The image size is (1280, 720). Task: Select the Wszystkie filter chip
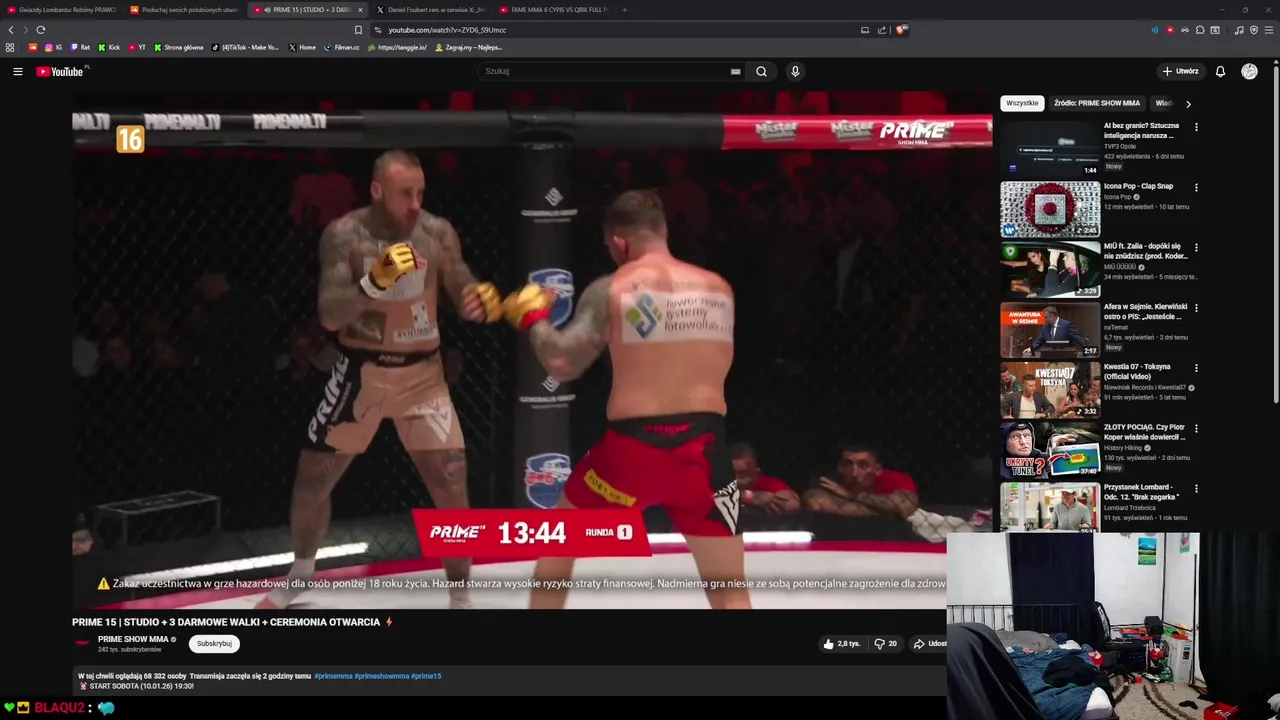(x=1022, y=103)
